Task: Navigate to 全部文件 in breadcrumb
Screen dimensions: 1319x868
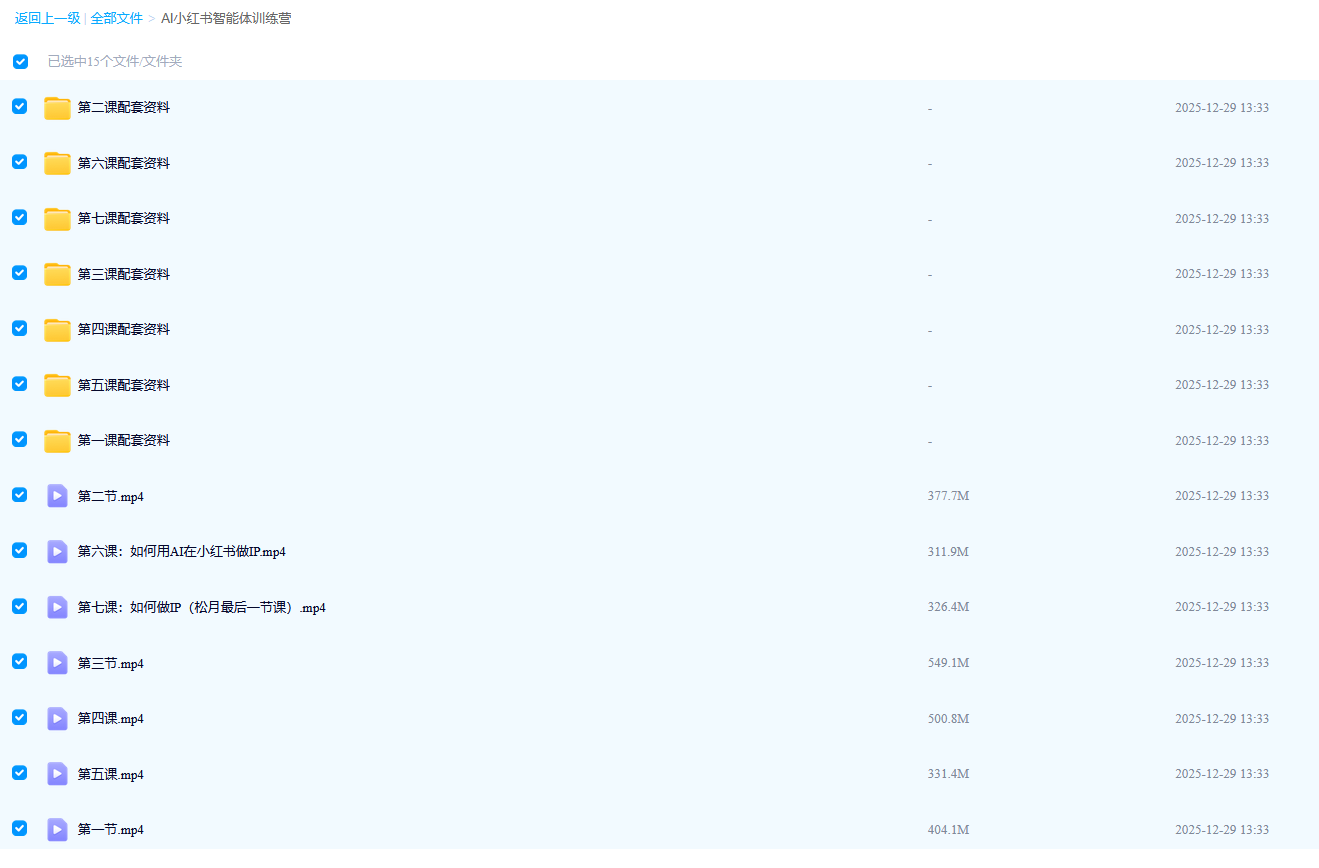Action: (x=116, y=18)
